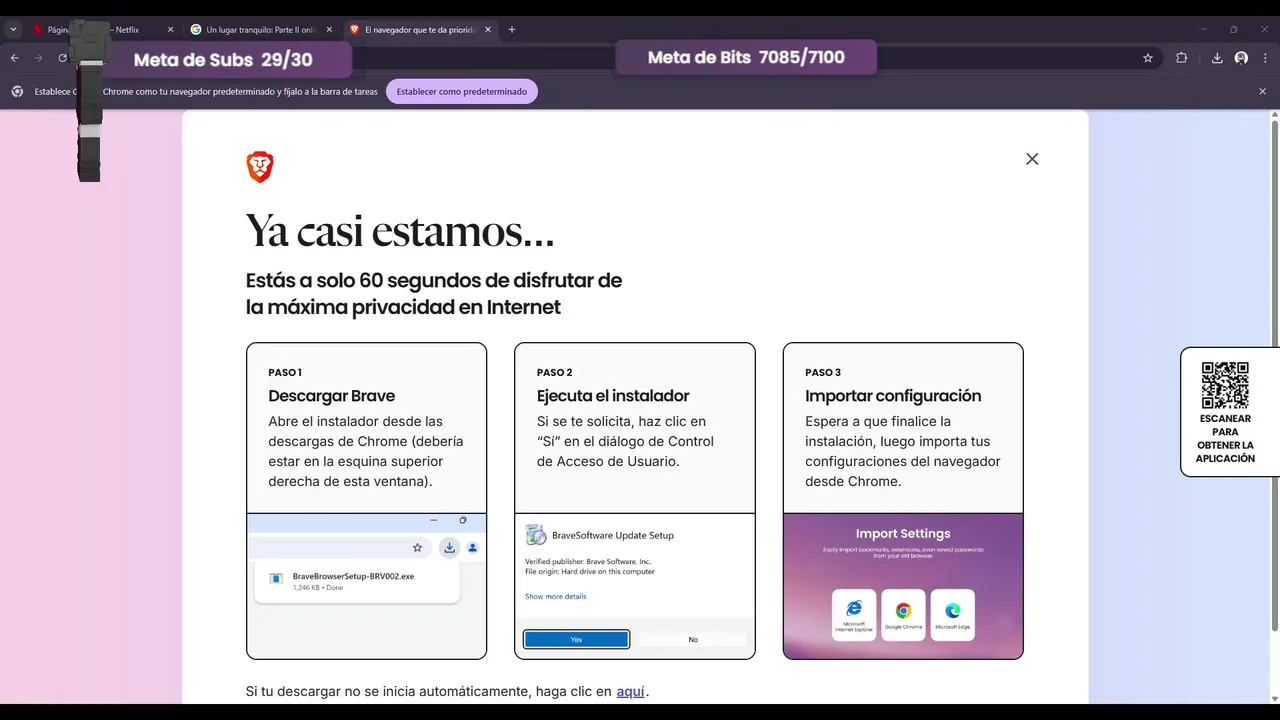
Task: Click the 'aquí' download link
Action: [631, 691]
